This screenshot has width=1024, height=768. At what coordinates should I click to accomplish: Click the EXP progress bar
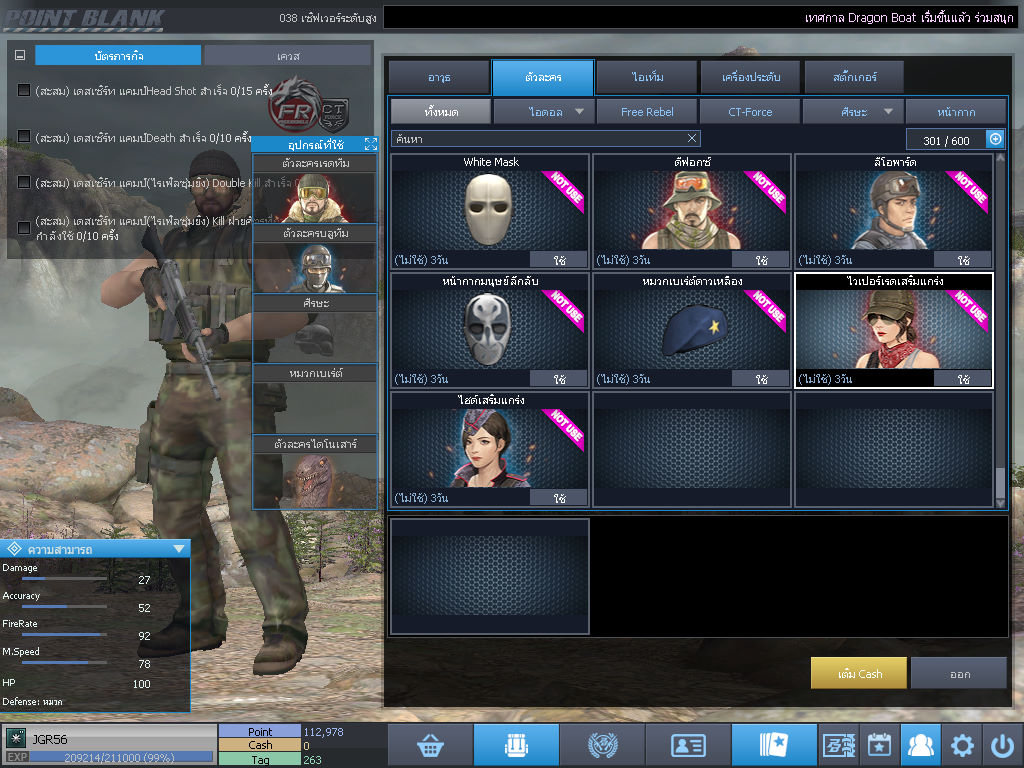(121, 758)
